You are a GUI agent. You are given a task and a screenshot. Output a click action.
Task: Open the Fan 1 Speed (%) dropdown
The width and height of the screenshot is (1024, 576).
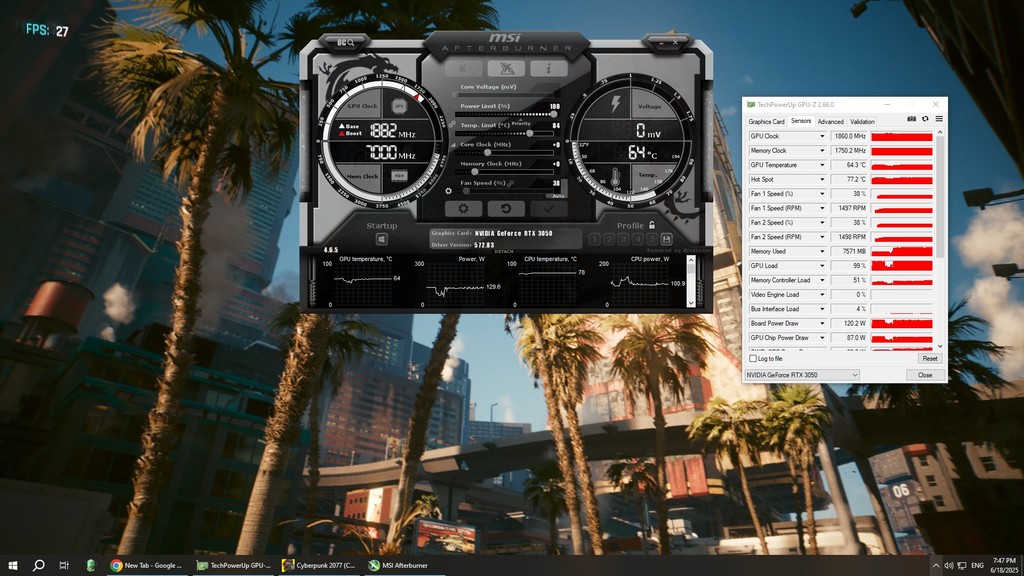click(x=822, y=194)
